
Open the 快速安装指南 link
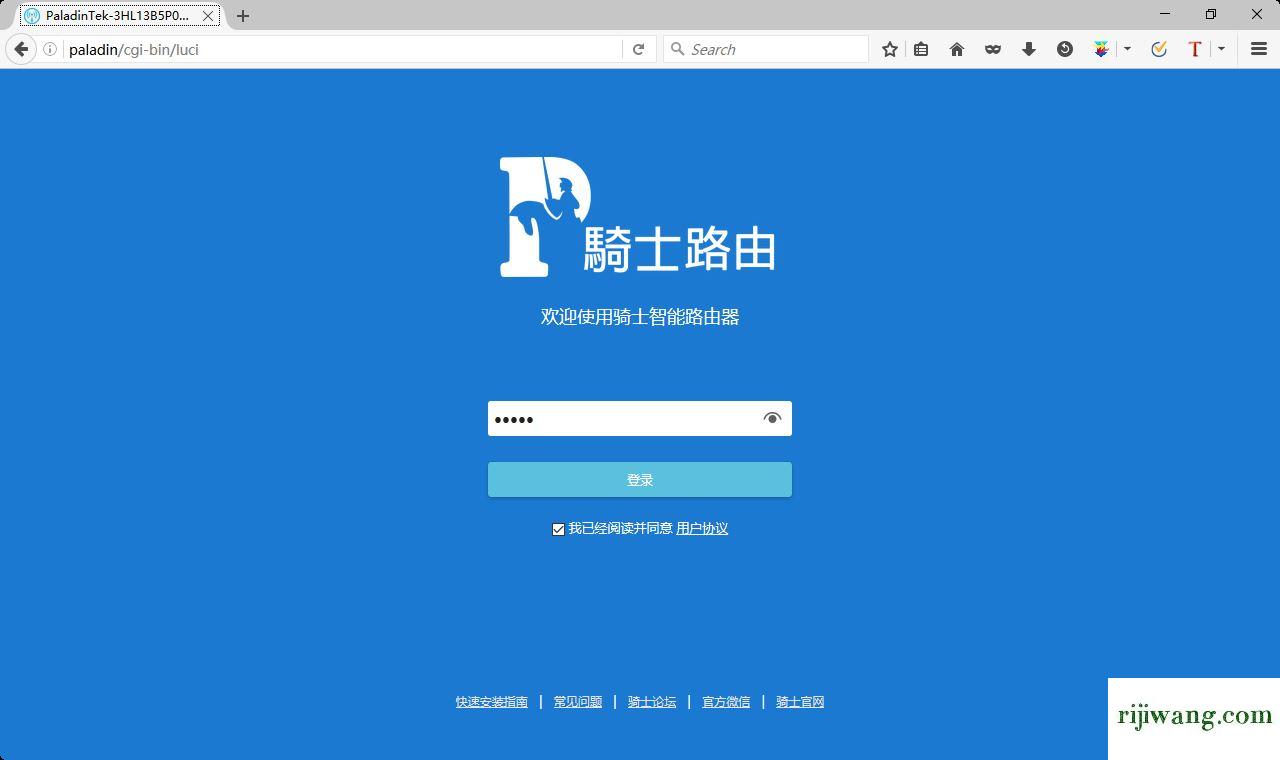[492, 702]
